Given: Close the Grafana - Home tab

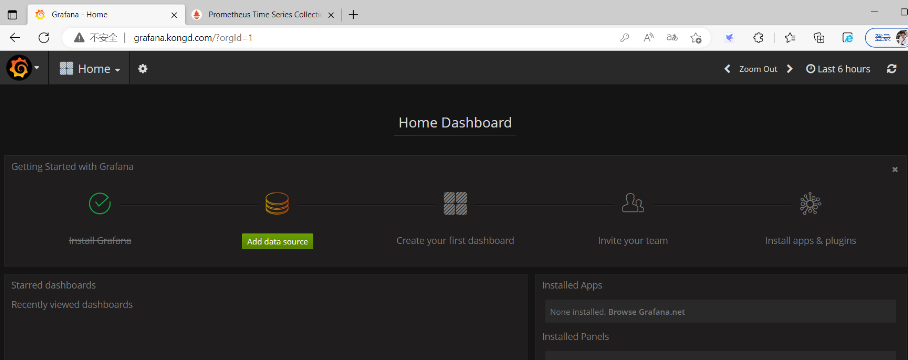Looking at the screenshot, I should (174, 14).
